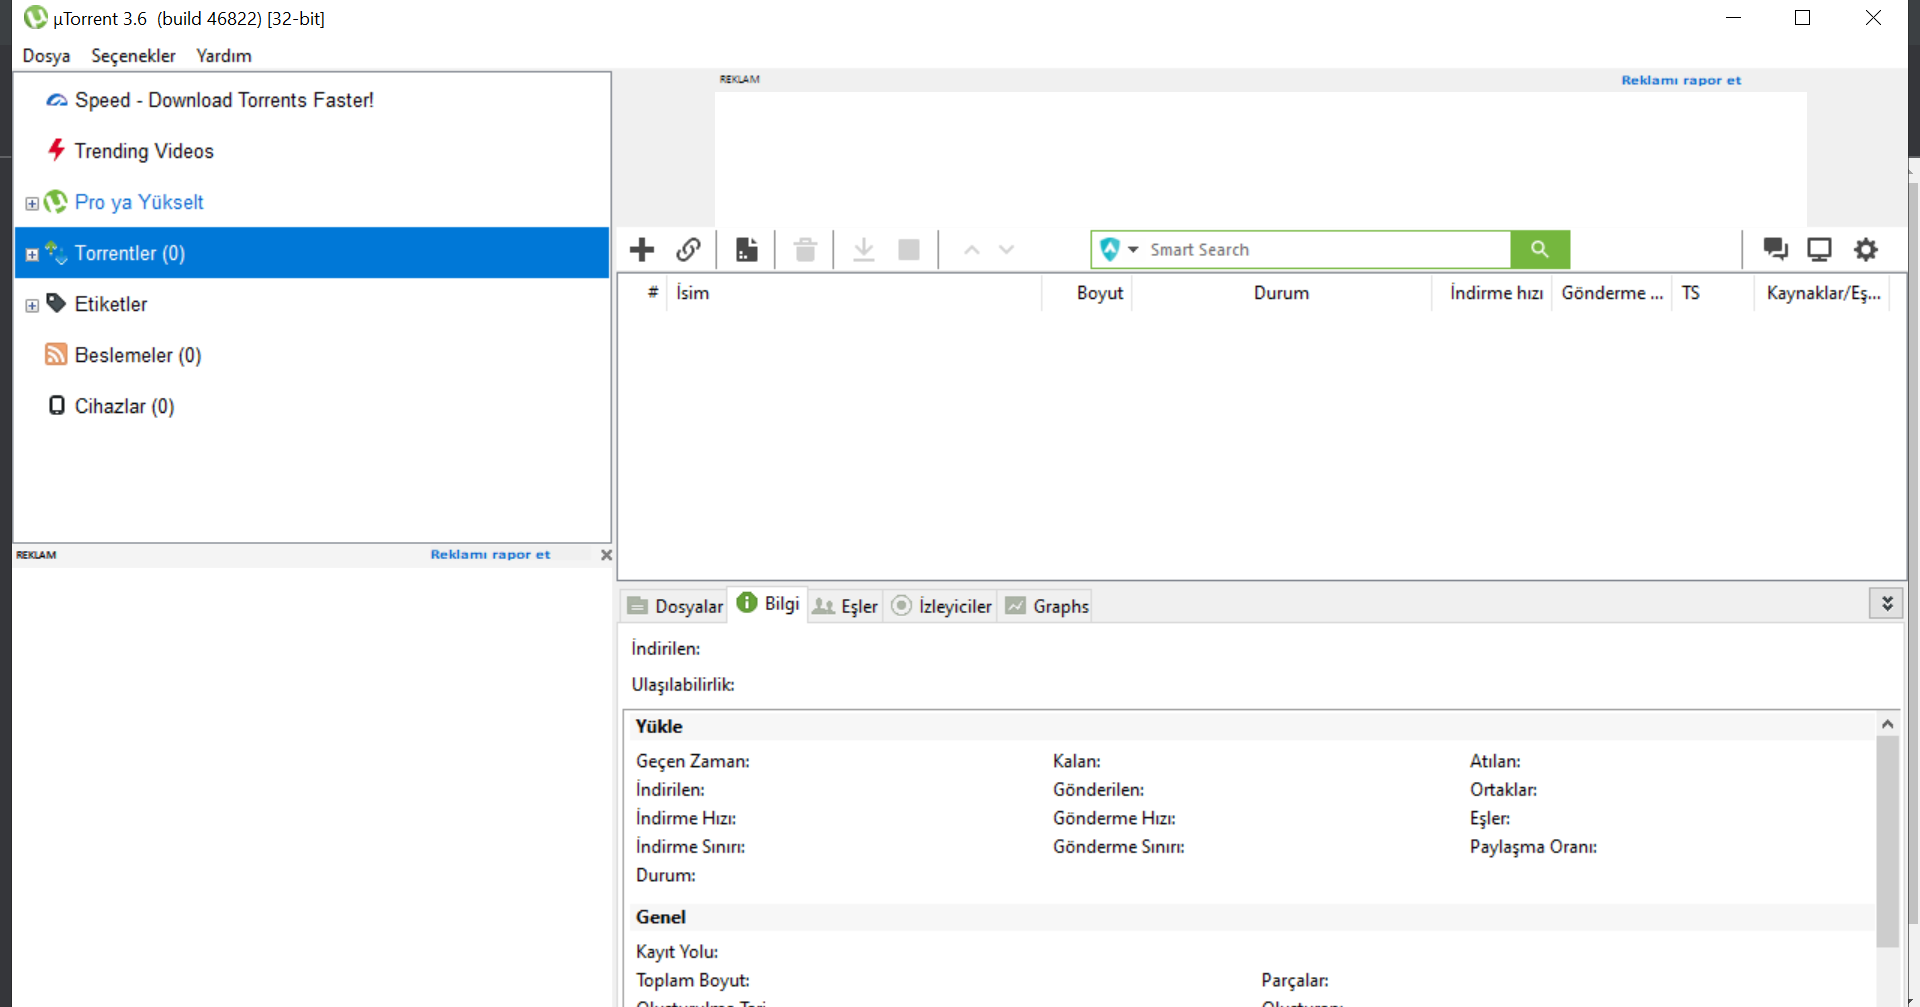Select Pro ya Yükselt sidebar item

click(139, 202)
